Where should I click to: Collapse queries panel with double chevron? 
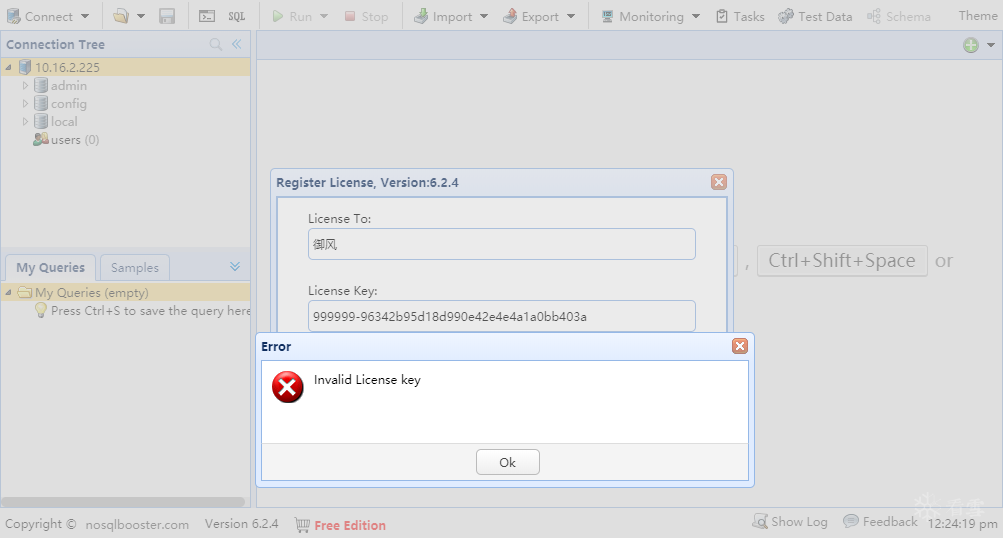click(x=235, y=266)
